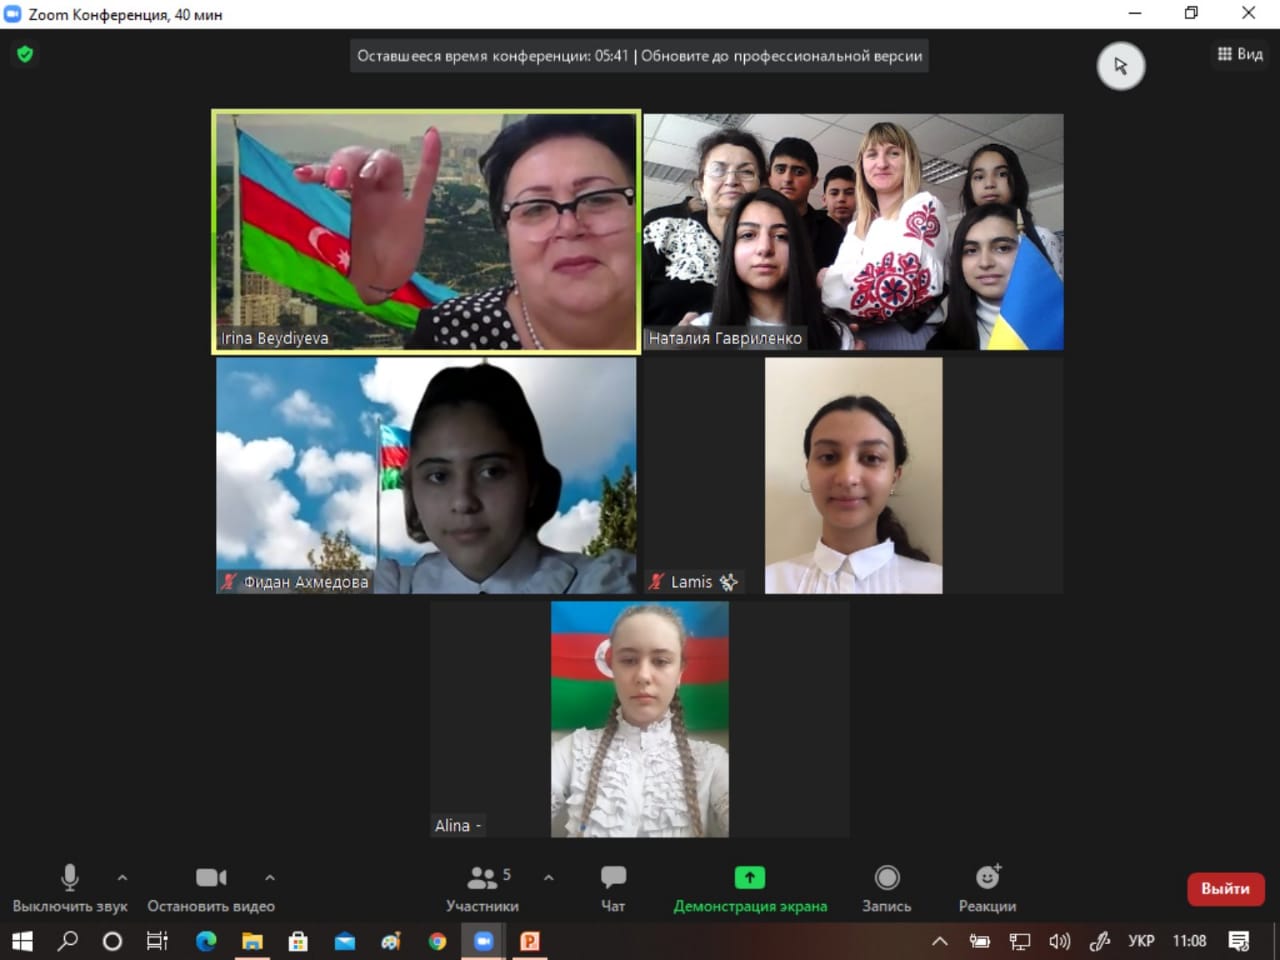The width and height of the screenshot is (1280, 960).
Task: Launch Microsoft Edge from taskbar
Action: 206,941
